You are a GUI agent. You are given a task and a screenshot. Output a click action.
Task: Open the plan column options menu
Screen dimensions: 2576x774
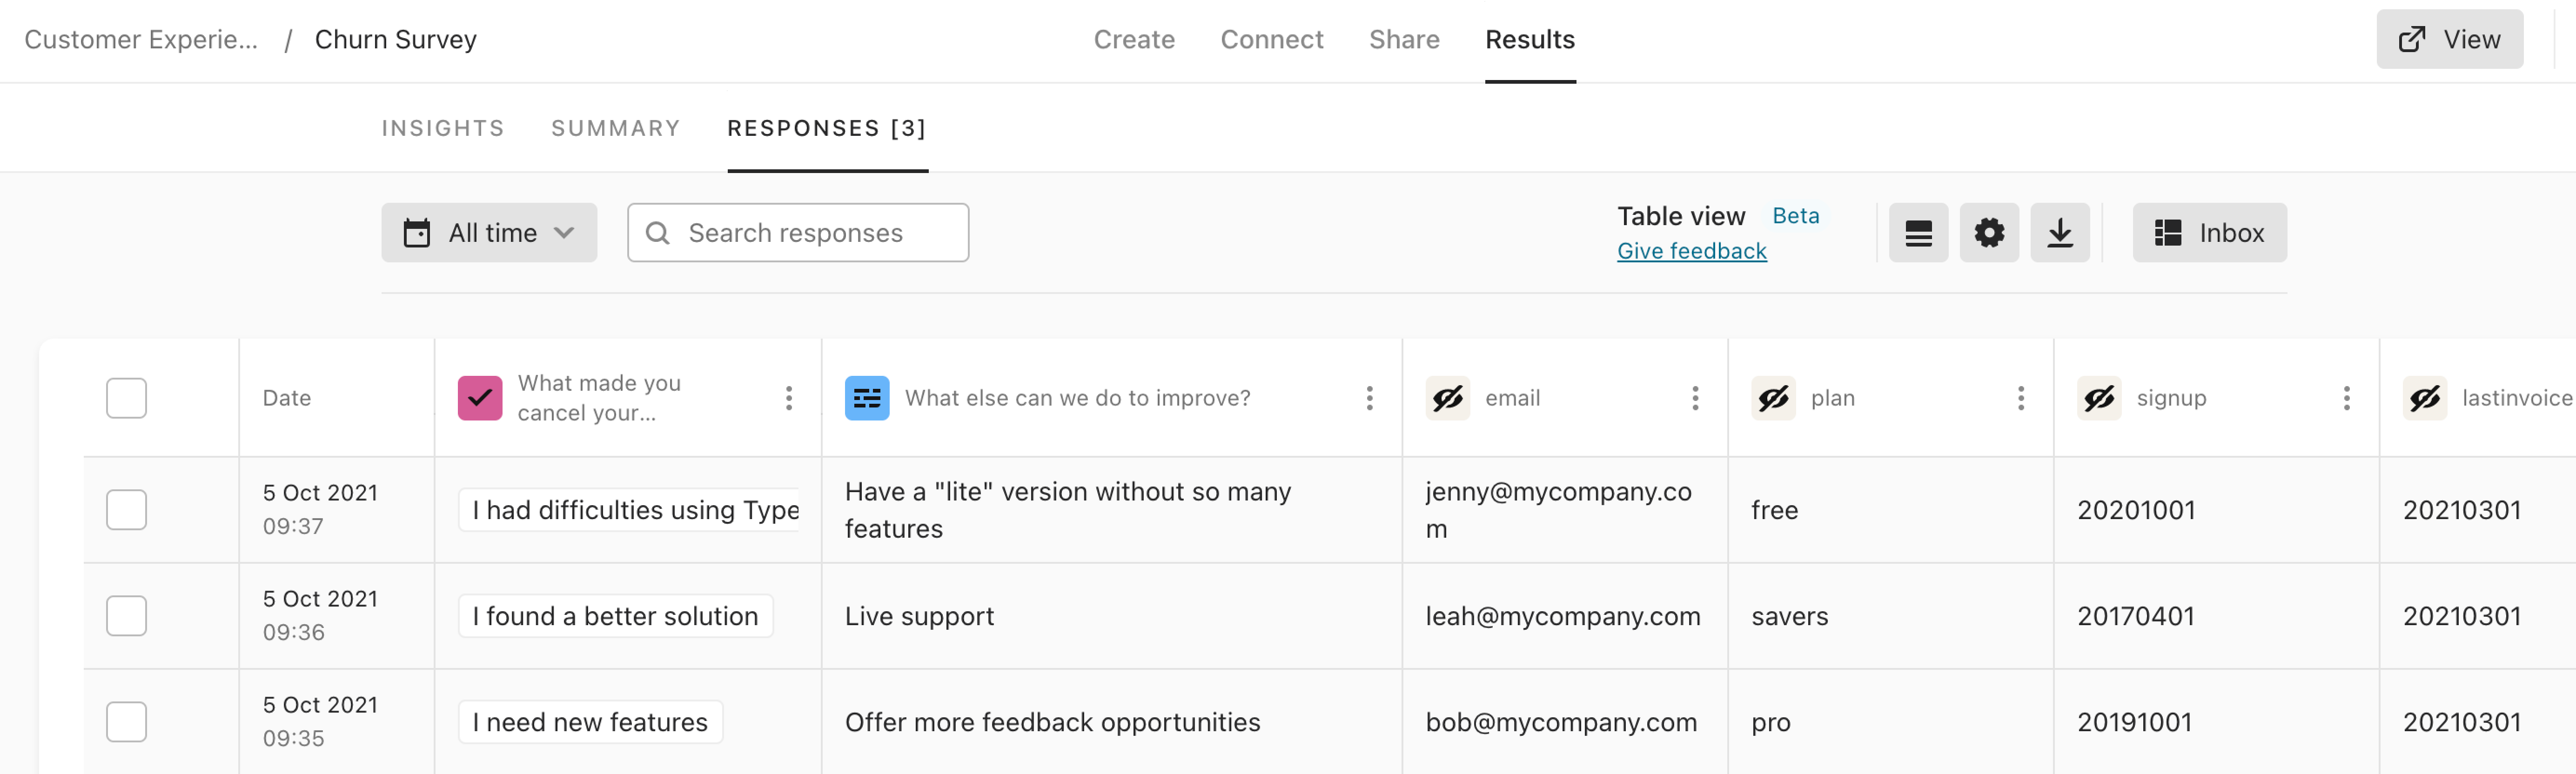click(x=2021, y=398)
